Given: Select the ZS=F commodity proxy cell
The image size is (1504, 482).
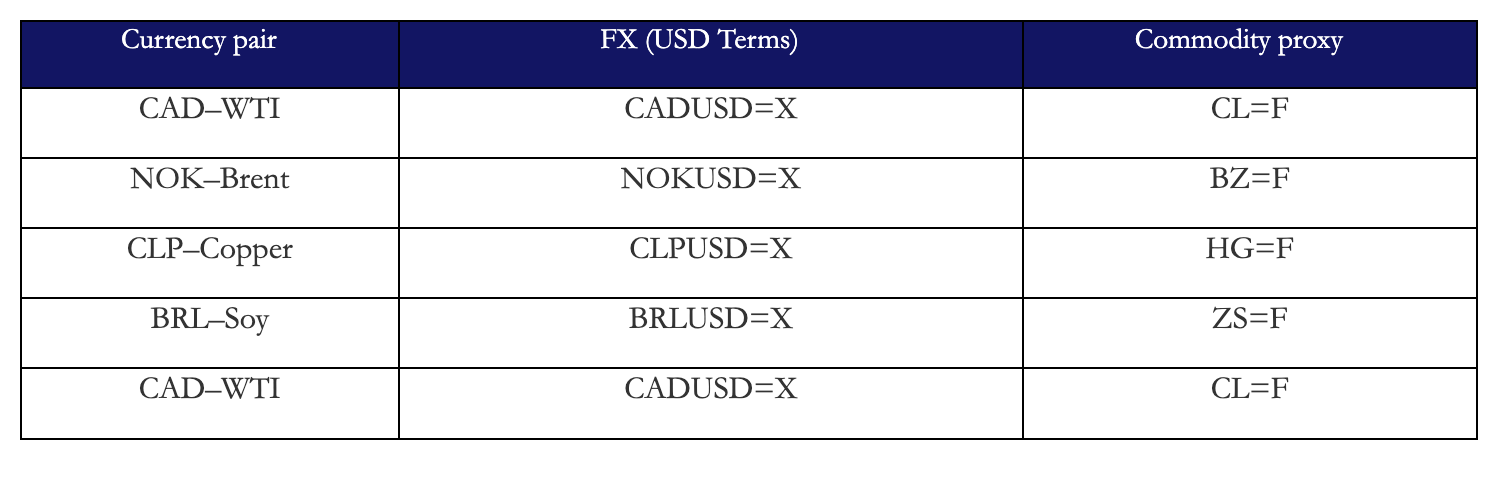Looking at the screenshot, I should click(x=1248, y=319).
